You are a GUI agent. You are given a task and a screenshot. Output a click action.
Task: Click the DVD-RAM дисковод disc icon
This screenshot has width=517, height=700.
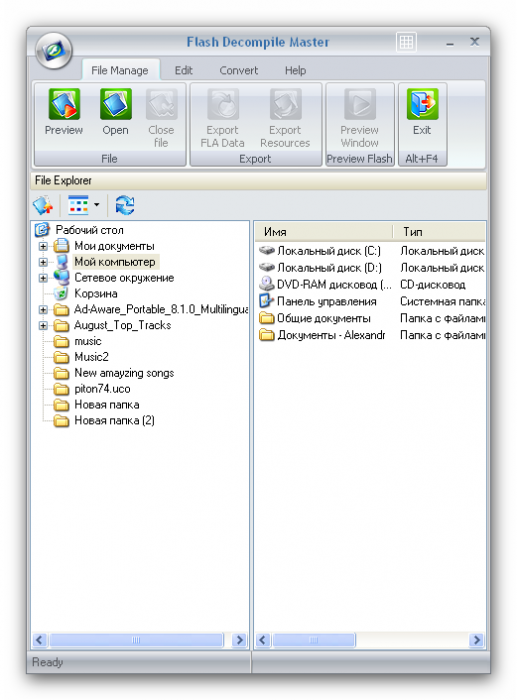[x=267, y=284]
